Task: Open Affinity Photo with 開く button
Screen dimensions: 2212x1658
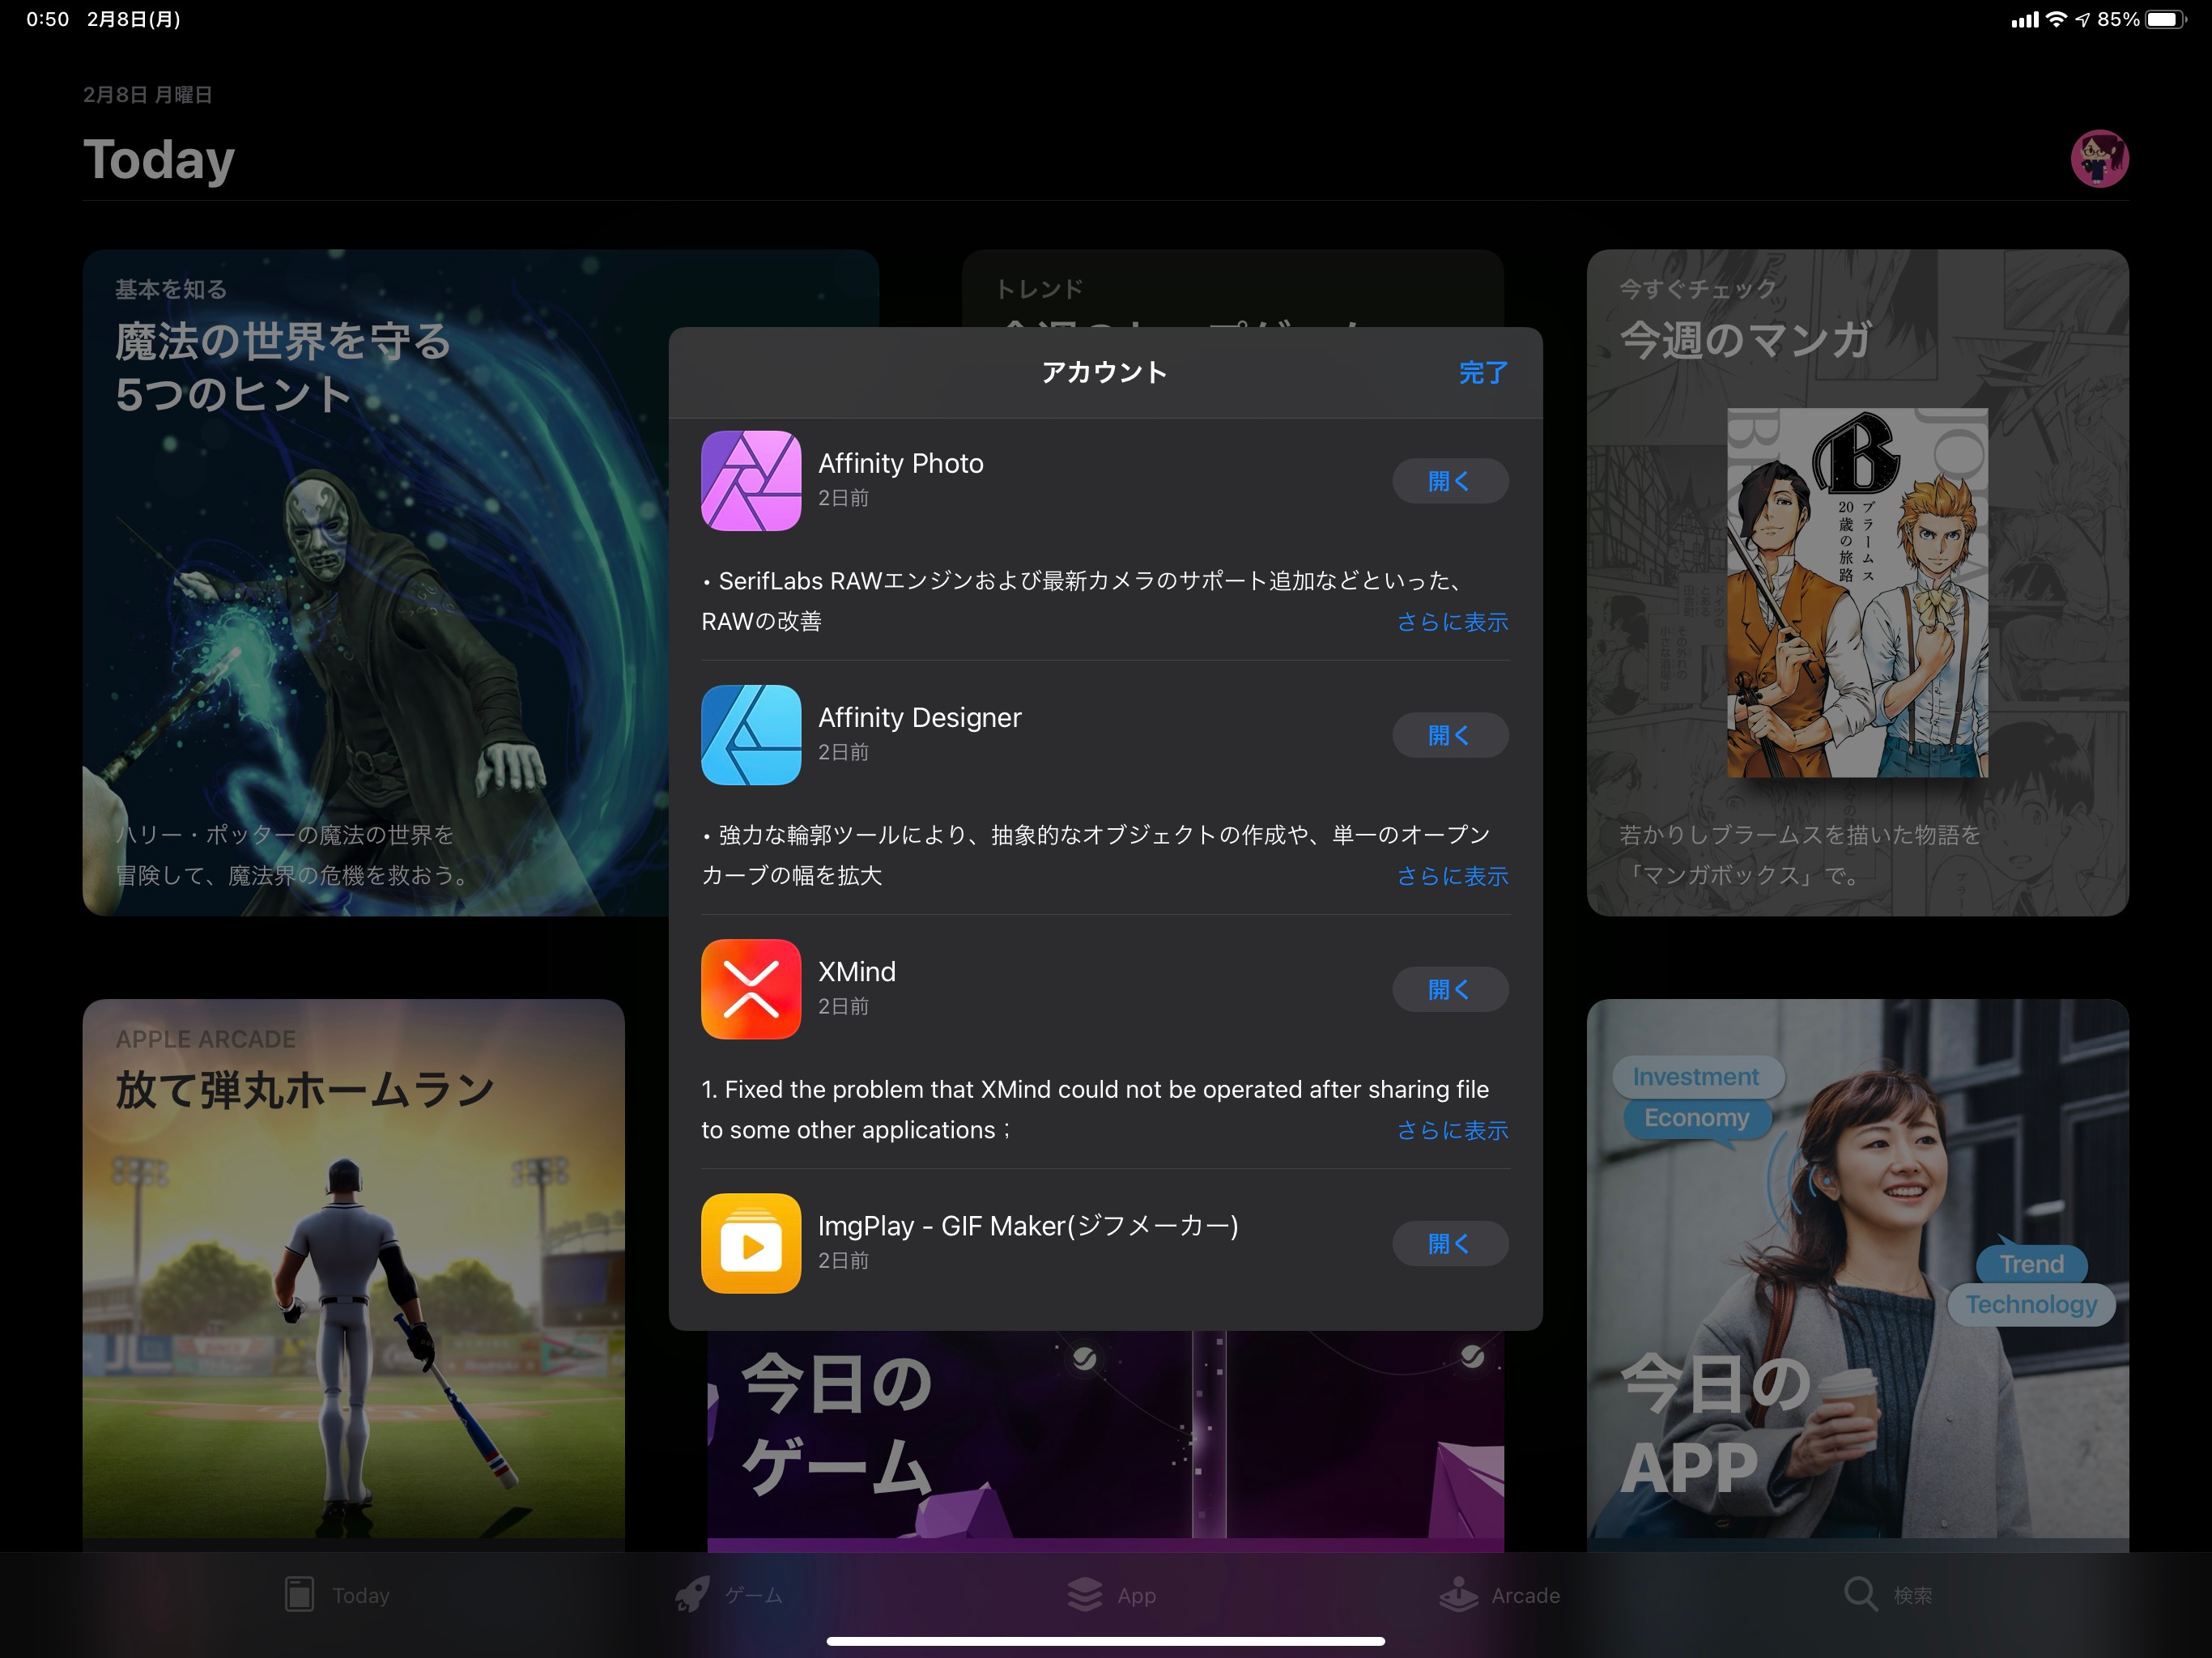Action: [x=1449, y=481]
